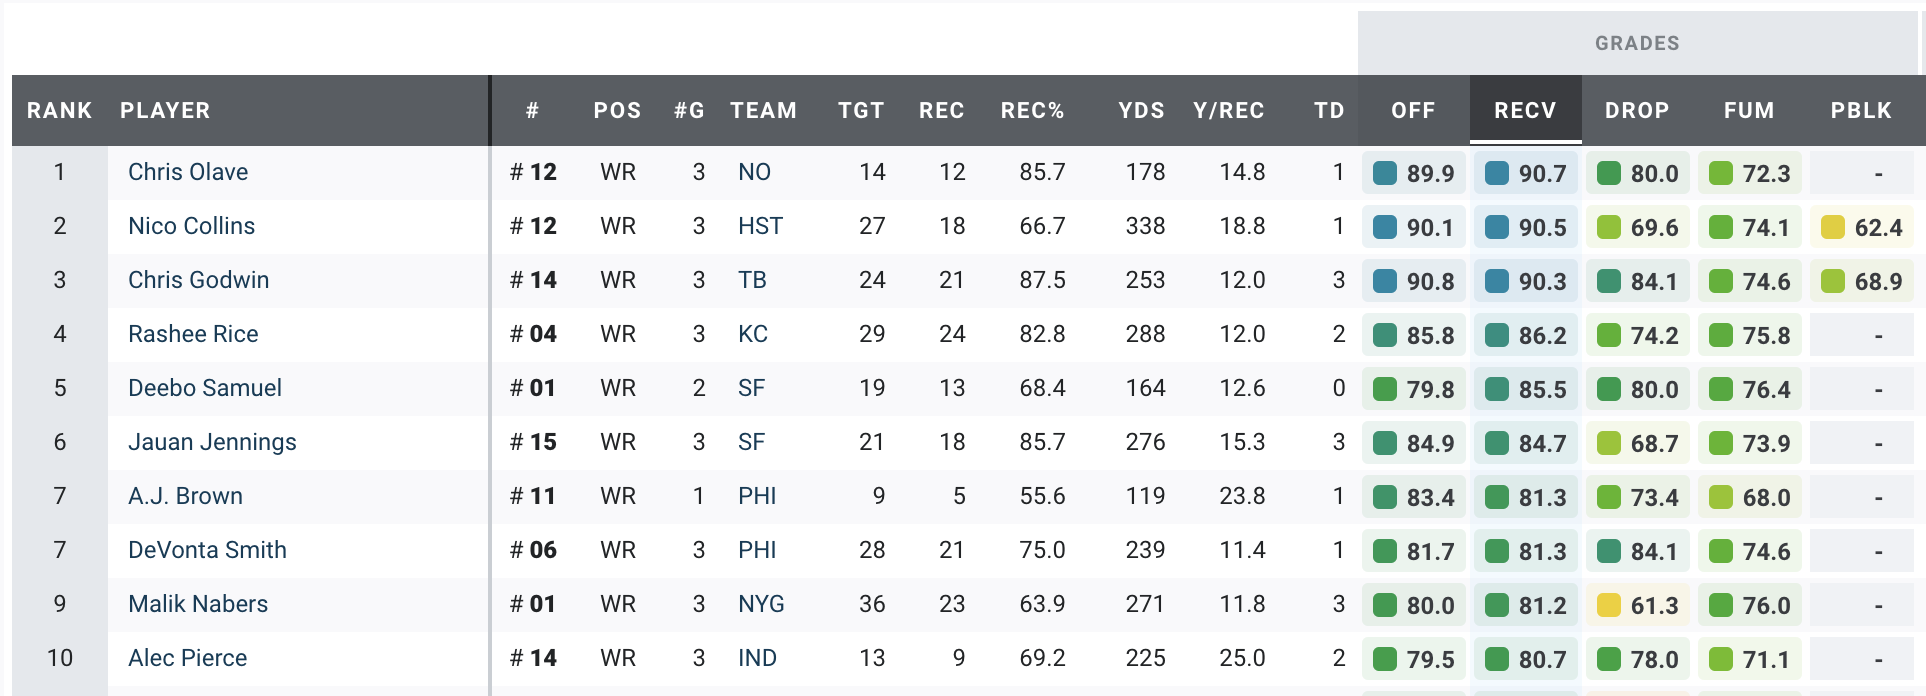The height and width of the screenshot is (696, 1926).
Task: Click the NO team link for Olave
Action: point(754,172)
